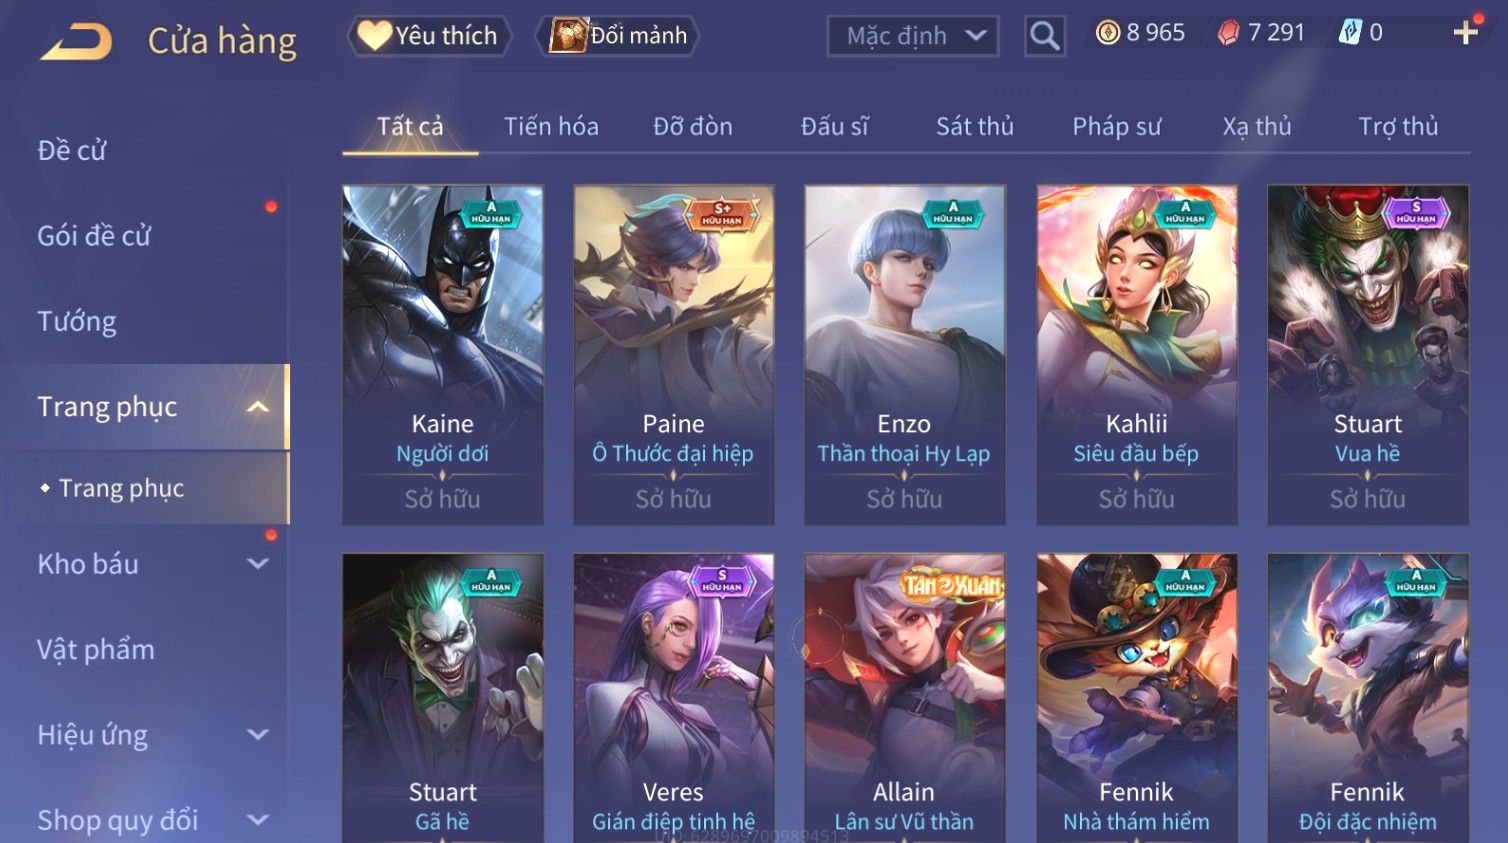Select Stuart Vua hề skin card

tap(1368, 355)
